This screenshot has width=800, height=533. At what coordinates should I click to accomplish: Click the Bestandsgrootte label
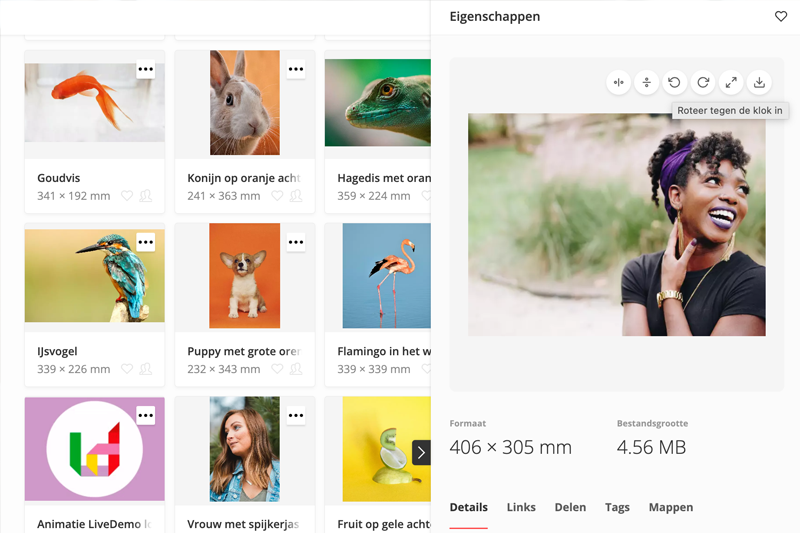point(652,423)
